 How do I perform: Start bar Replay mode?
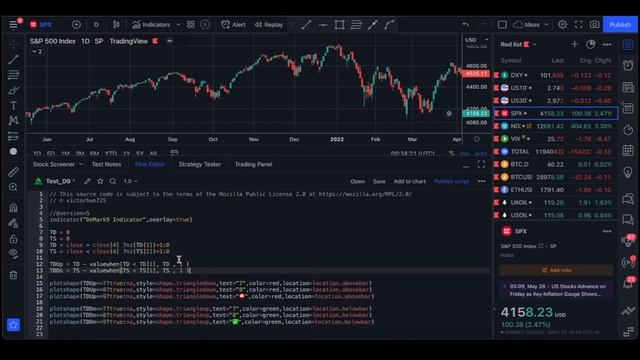269,24
